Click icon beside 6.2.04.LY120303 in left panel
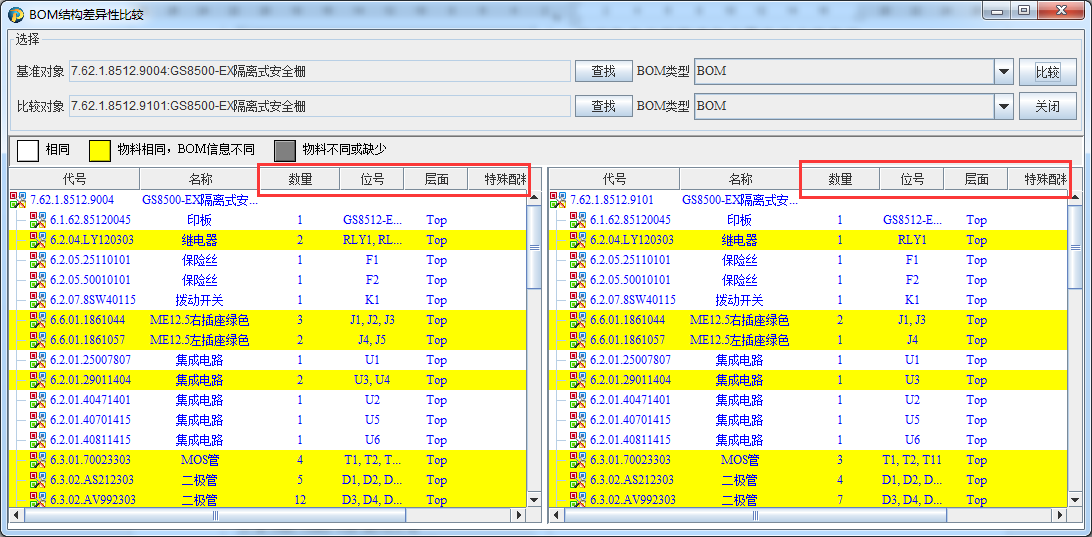 tap(38, 240)
